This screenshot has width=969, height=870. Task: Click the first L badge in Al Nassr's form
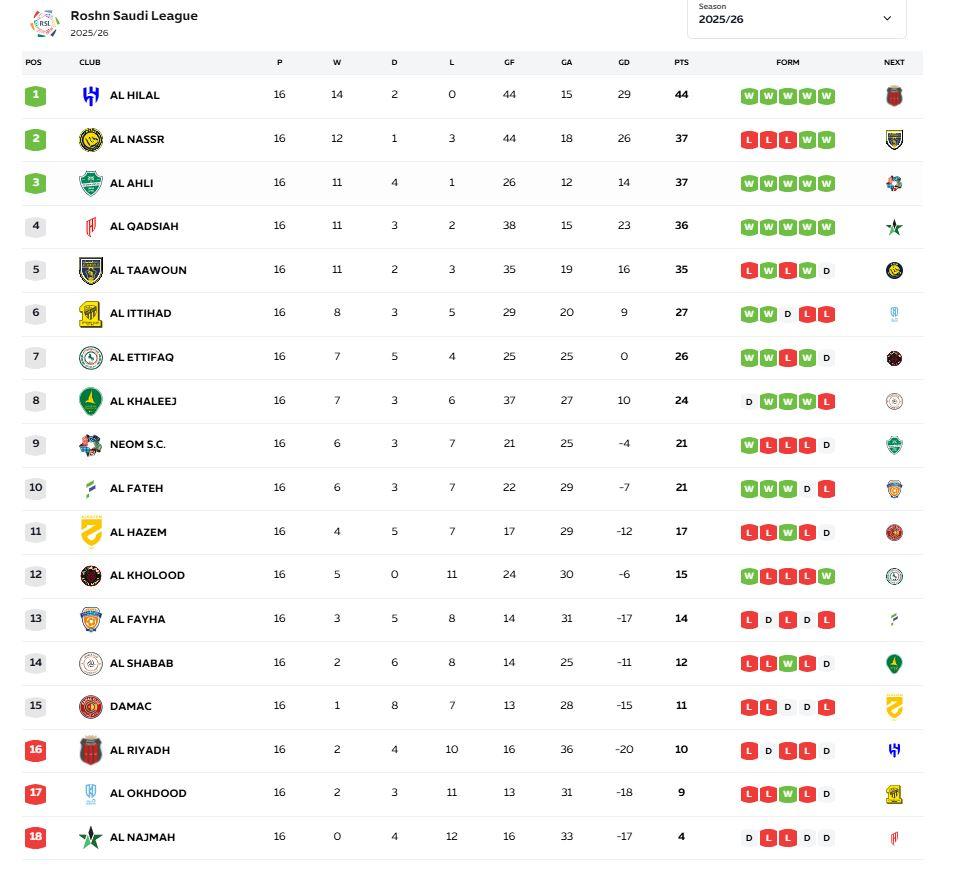click(x=749, y=139)
